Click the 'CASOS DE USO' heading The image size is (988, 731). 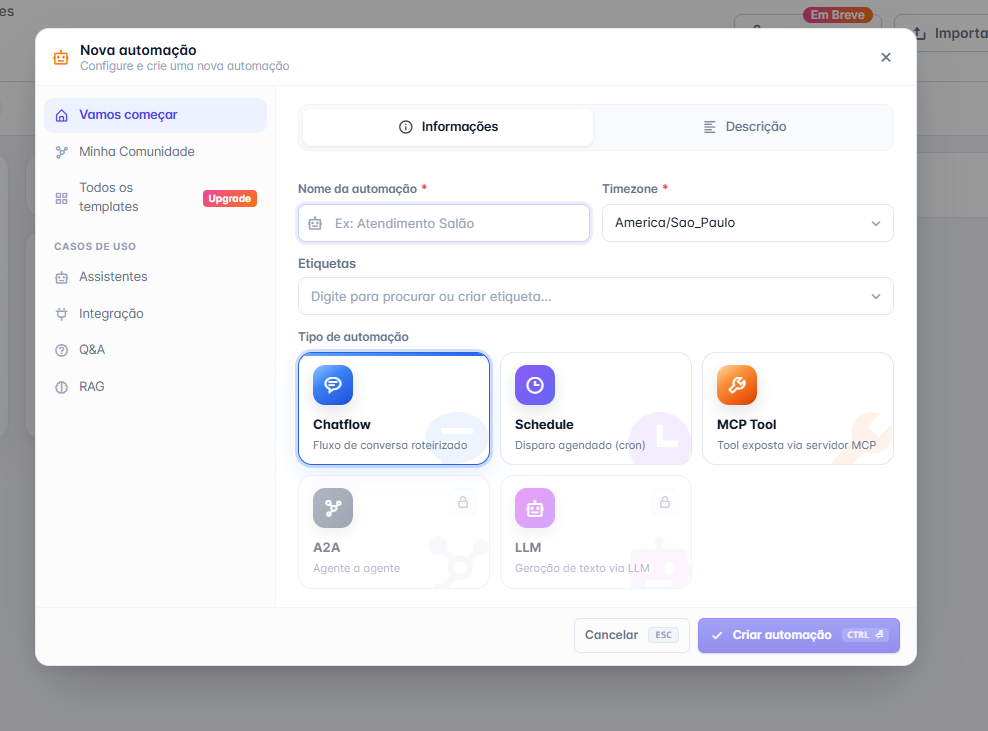pos(95,246)
